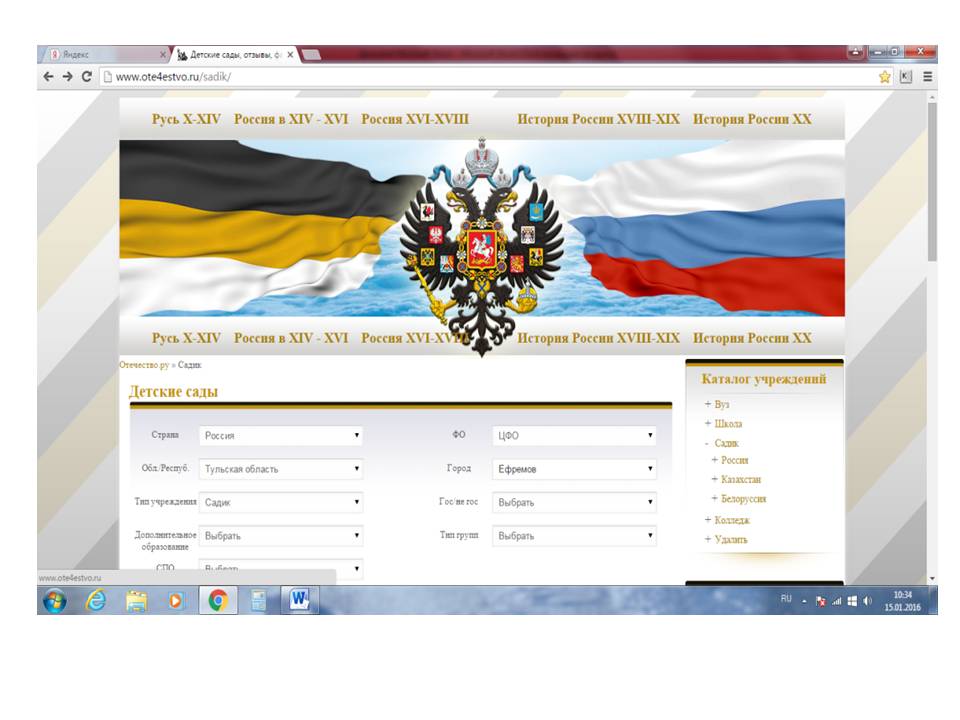Screen dimensions: 960x720
Task: Show hidden tray icons arrow
Action: point(804,601)
